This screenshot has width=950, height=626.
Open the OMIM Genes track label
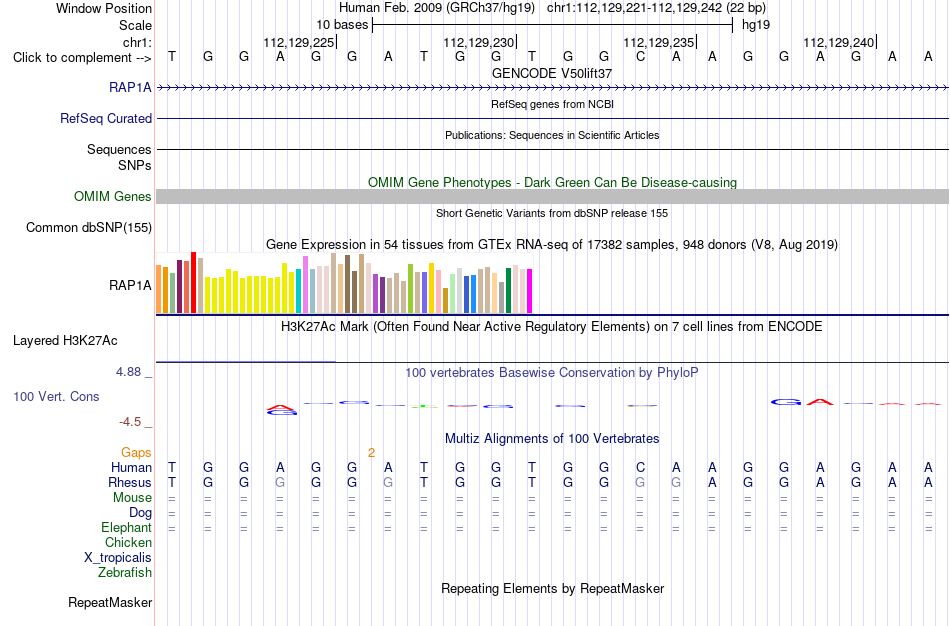(x=112, y=196)
